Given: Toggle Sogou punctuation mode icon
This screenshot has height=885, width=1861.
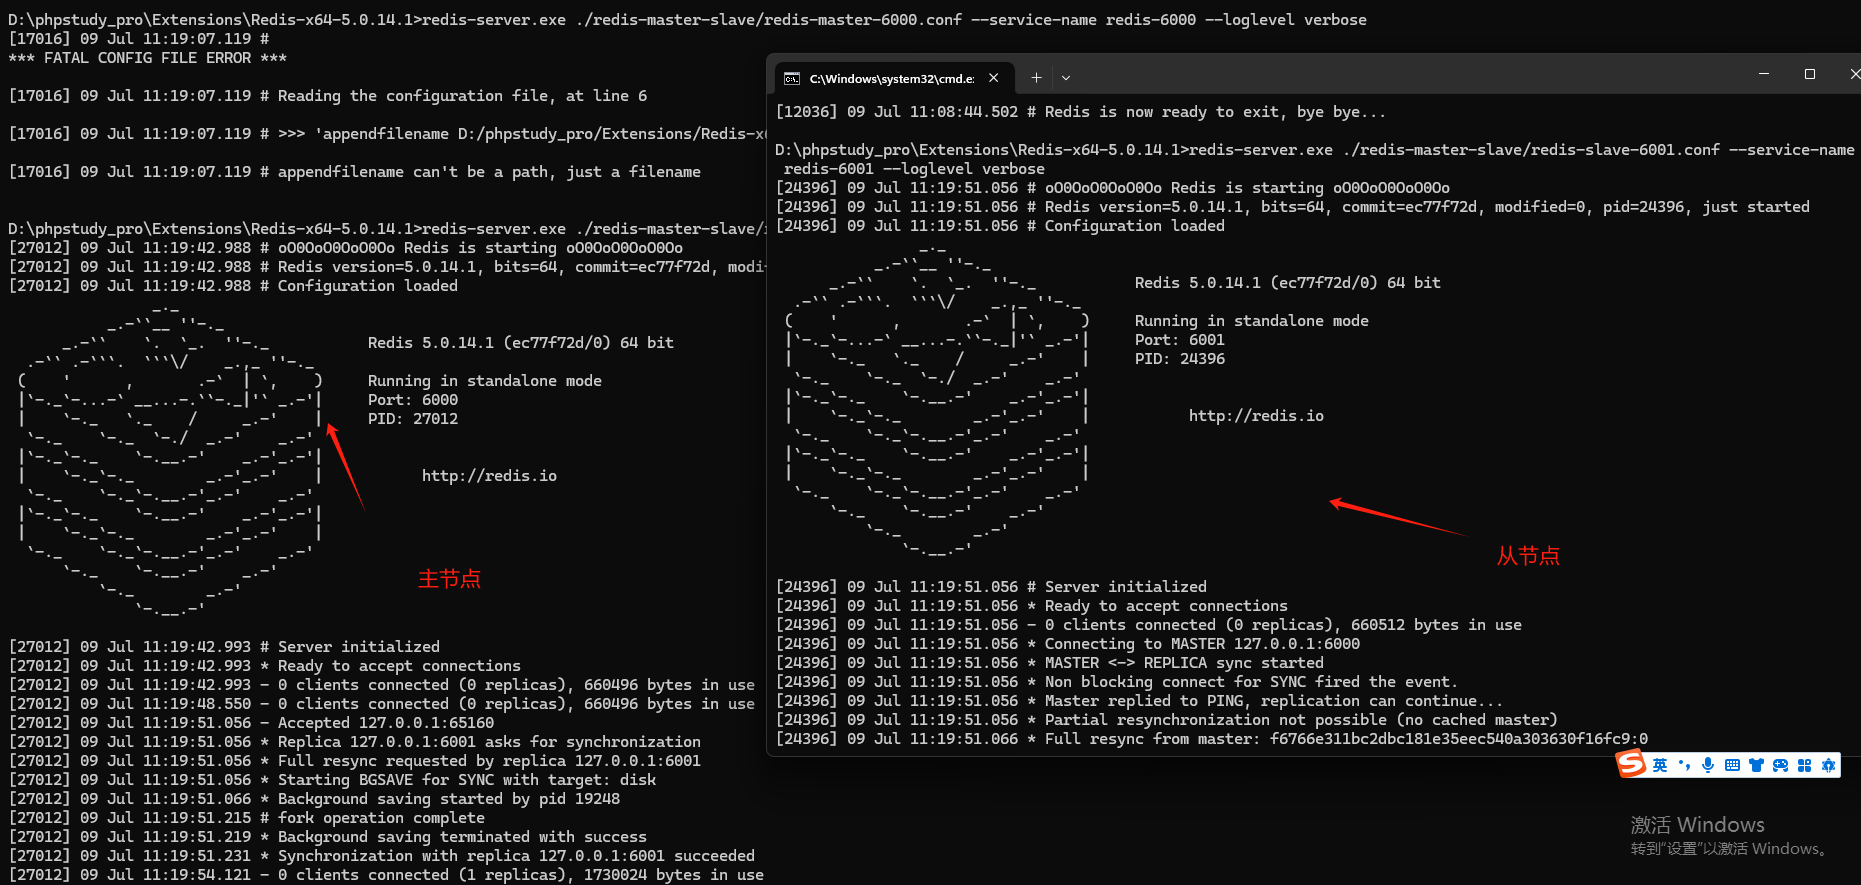Looking at the screenshot, I should click(x=1684, y=766).
